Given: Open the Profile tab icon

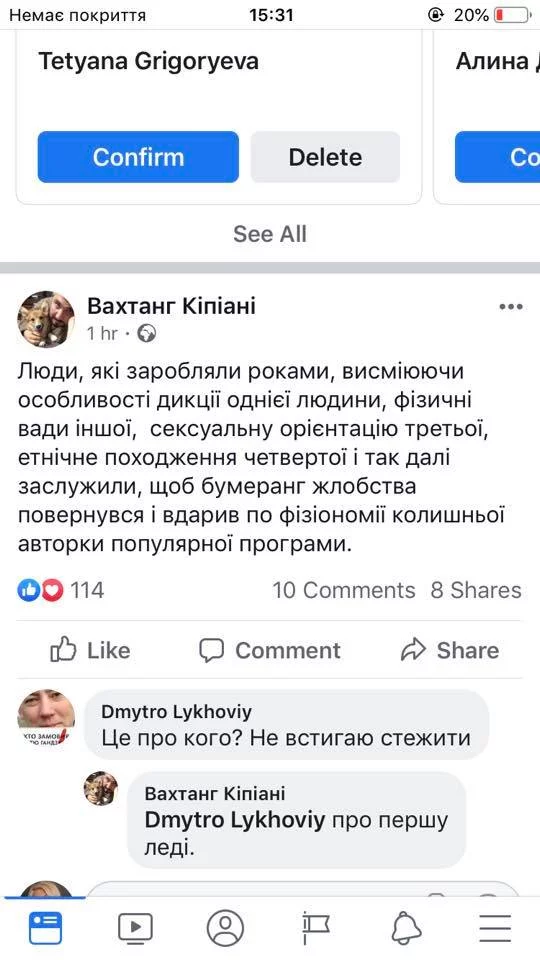Looking at the screenshot, I should [x=225, y=929].
